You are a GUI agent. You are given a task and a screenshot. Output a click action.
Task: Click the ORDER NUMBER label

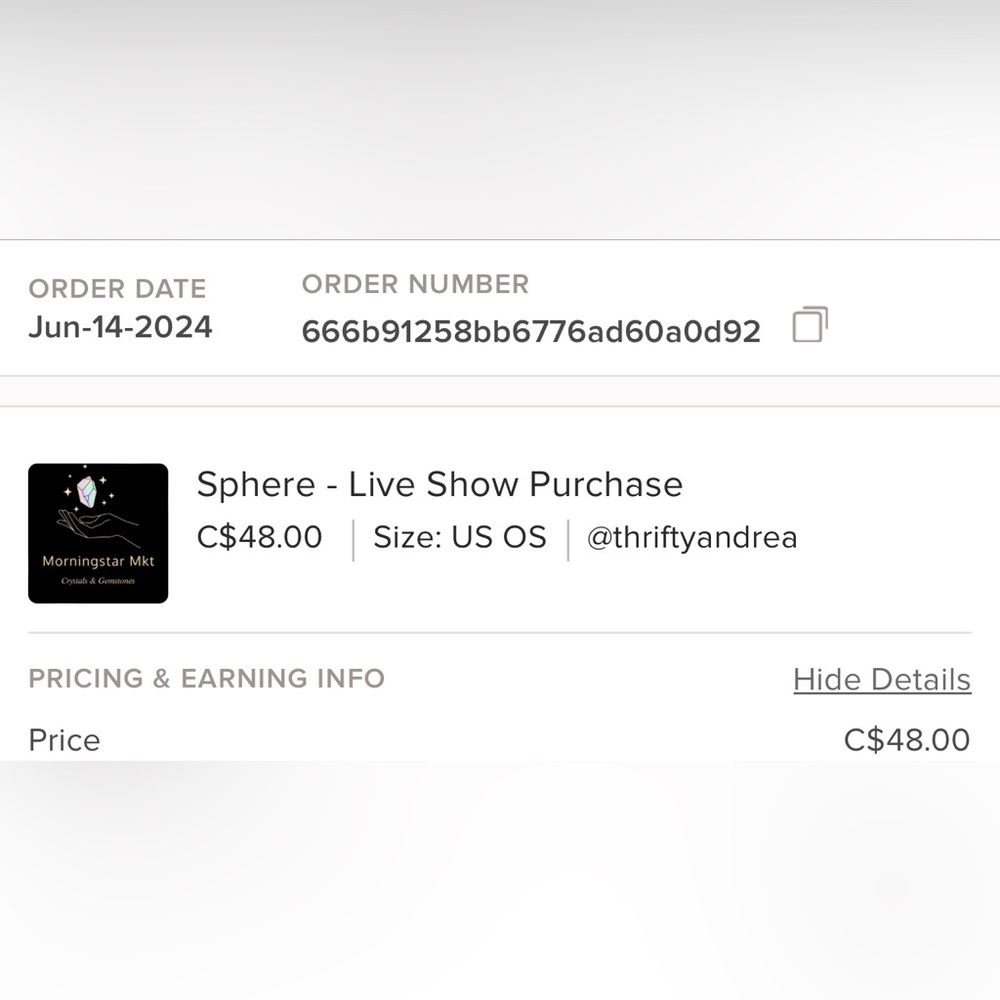[x=415, y=284]
